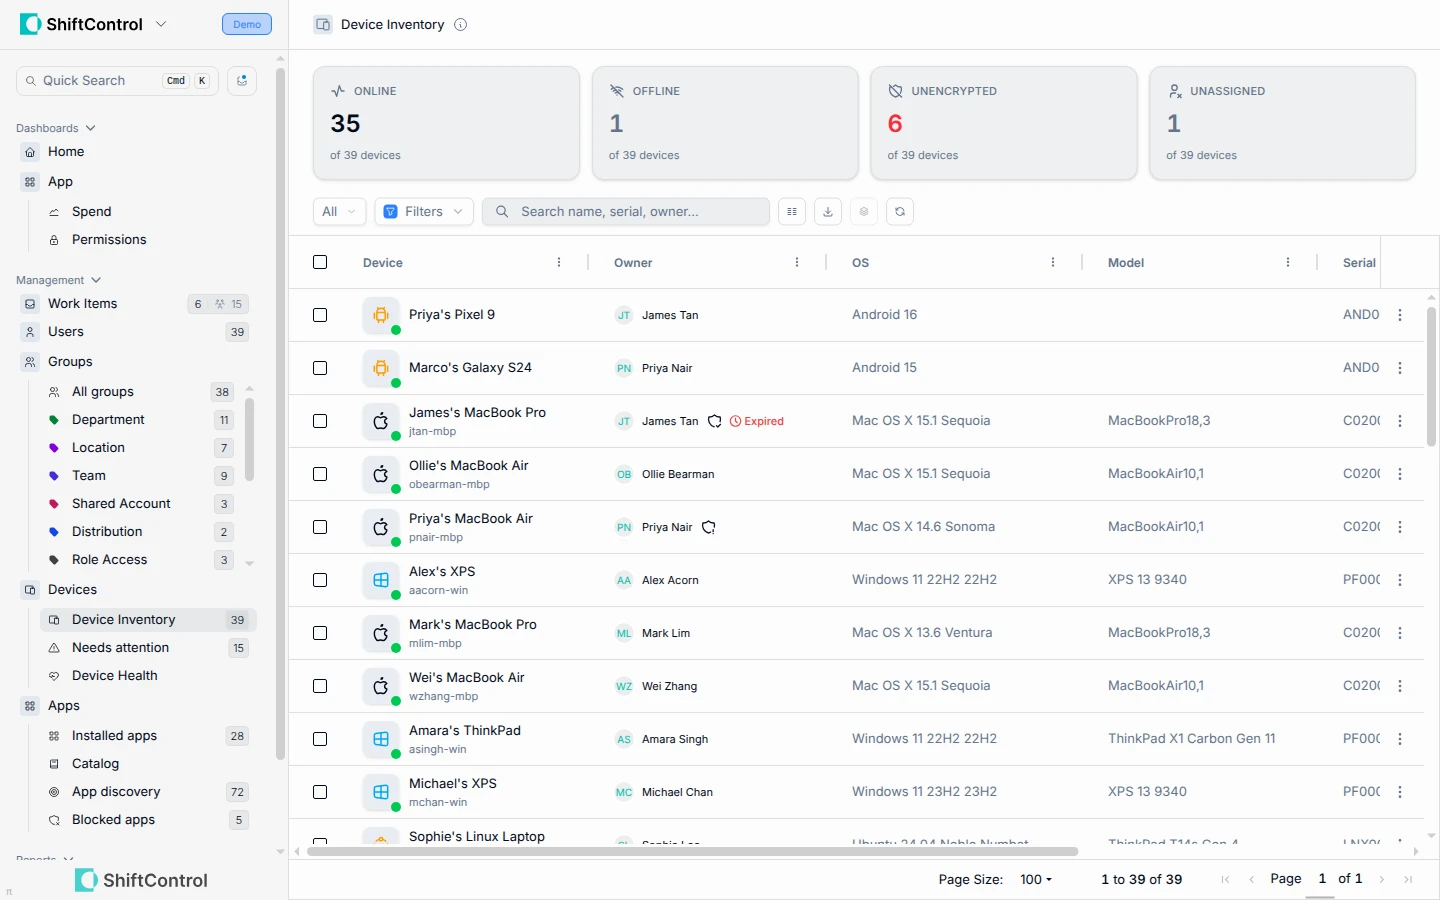Open Needs attention in sidebar
The height and width of the screenshot is (900, 1440).
click(148, 648)
